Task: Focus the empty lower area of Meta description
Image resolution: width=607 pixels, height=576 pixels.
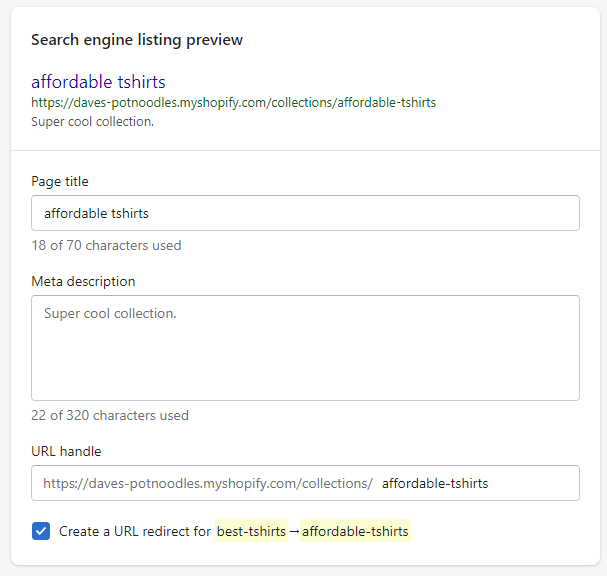Action: click(x=305, y=364)
